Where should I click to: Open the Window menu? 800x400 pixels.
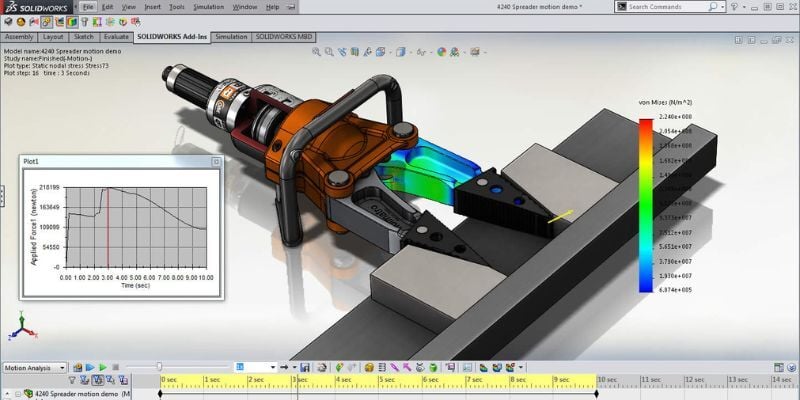click(x=245, y=7)
